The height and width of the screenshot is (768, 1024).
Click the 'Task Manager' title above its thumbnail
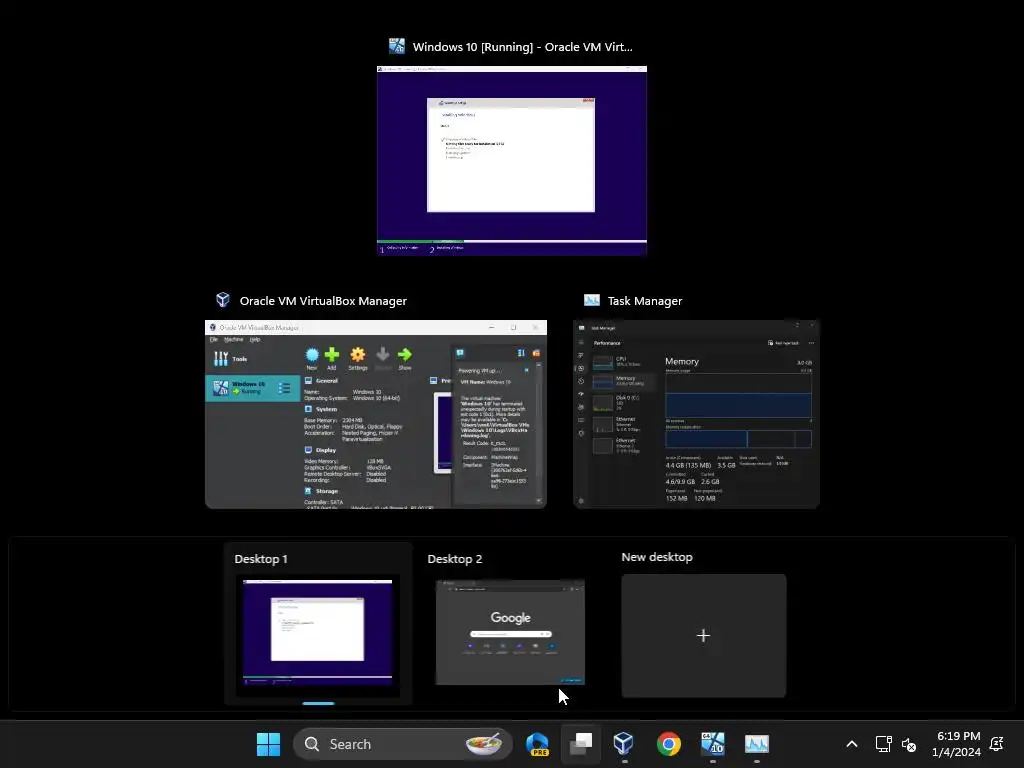point(645,301)
